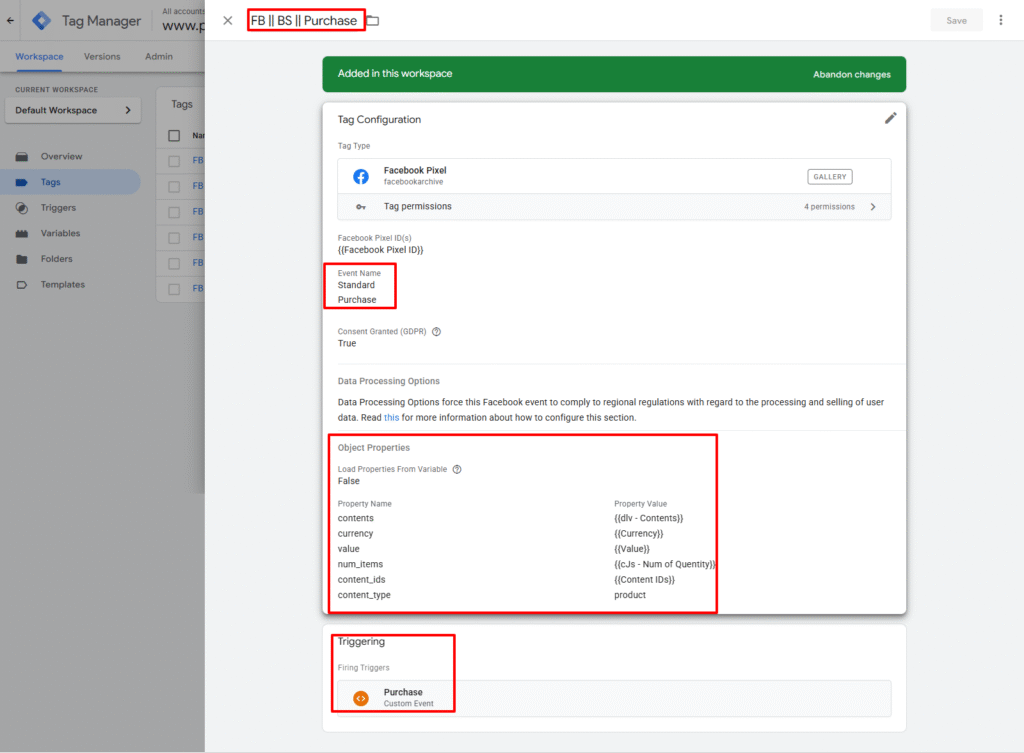Viewport: 1024px width, 753px height.
Task: Check the second tag row checkbox
Action: pyautogui.click(x=174, y=187)
